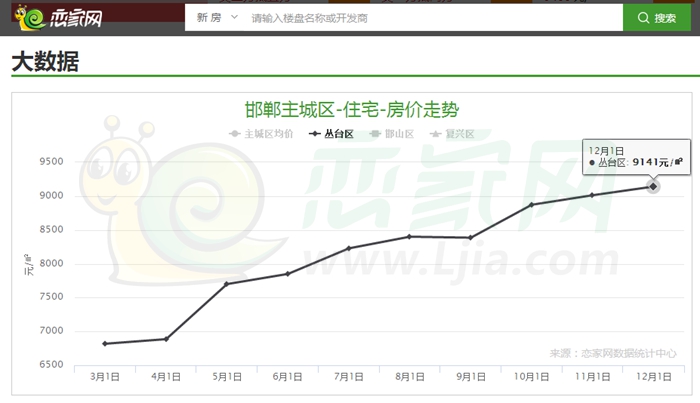
Task: Toggle the 主城区均价 legend series
Action: click(x=261, y=134)
